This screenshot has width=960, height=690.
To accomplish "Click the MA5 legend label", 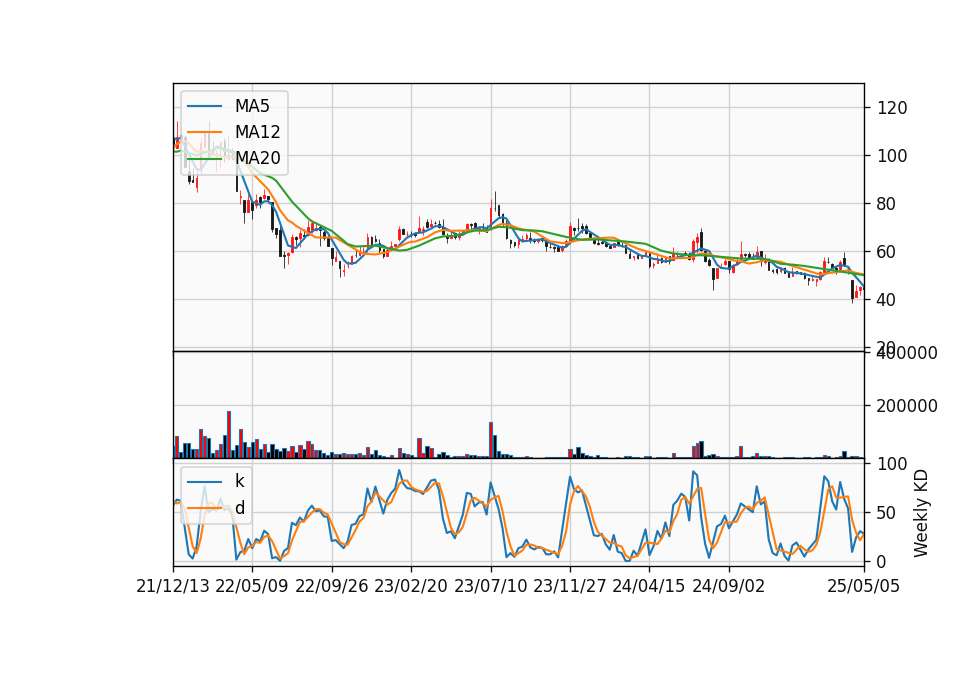I will [x=252, y=106].
